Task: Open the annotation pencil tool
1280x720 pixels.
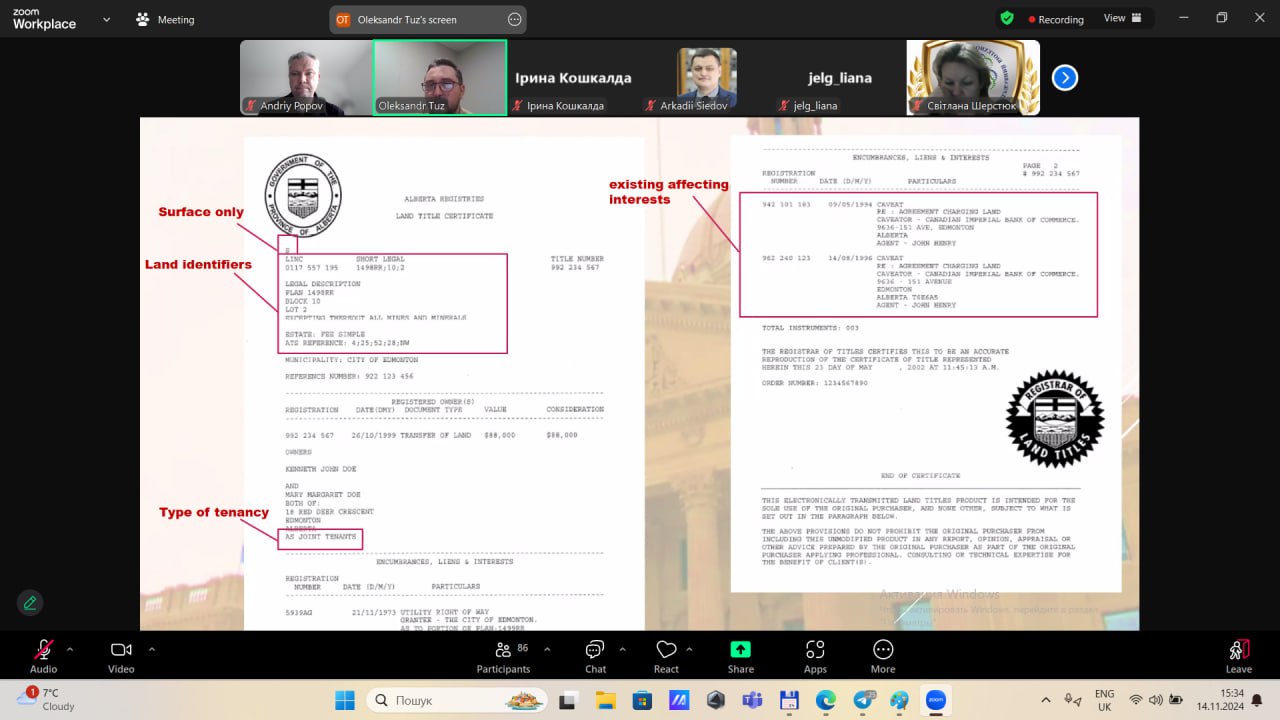Action: pos(30,603)
